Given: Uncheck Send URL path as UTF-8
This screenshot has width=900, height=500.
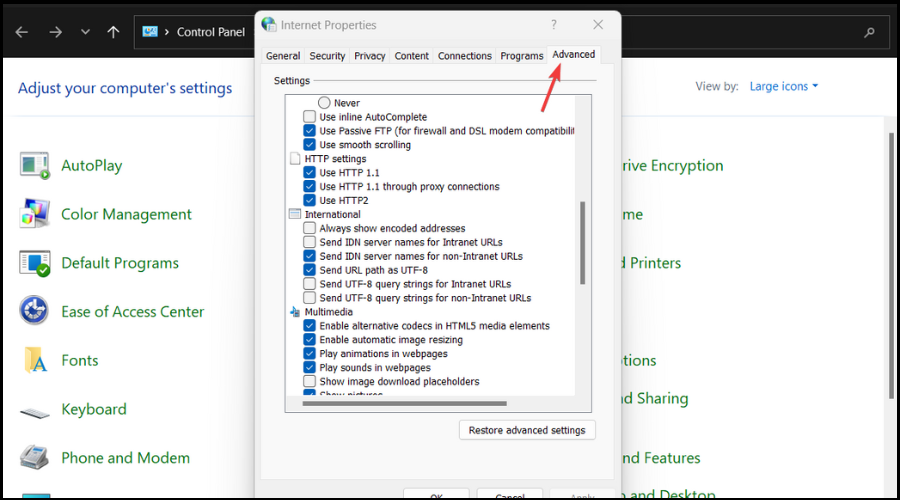Looking at the screenshot, I should pos(309,270).
